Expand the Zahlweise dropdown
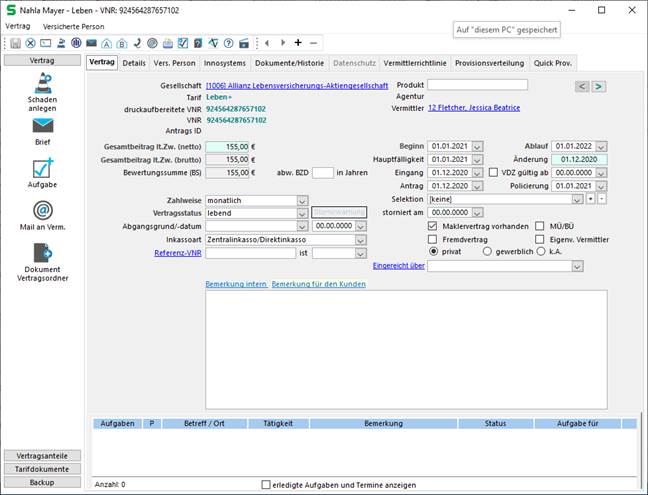Image resolution: width=648 pixels, height=495 pixels. (302, 200)
